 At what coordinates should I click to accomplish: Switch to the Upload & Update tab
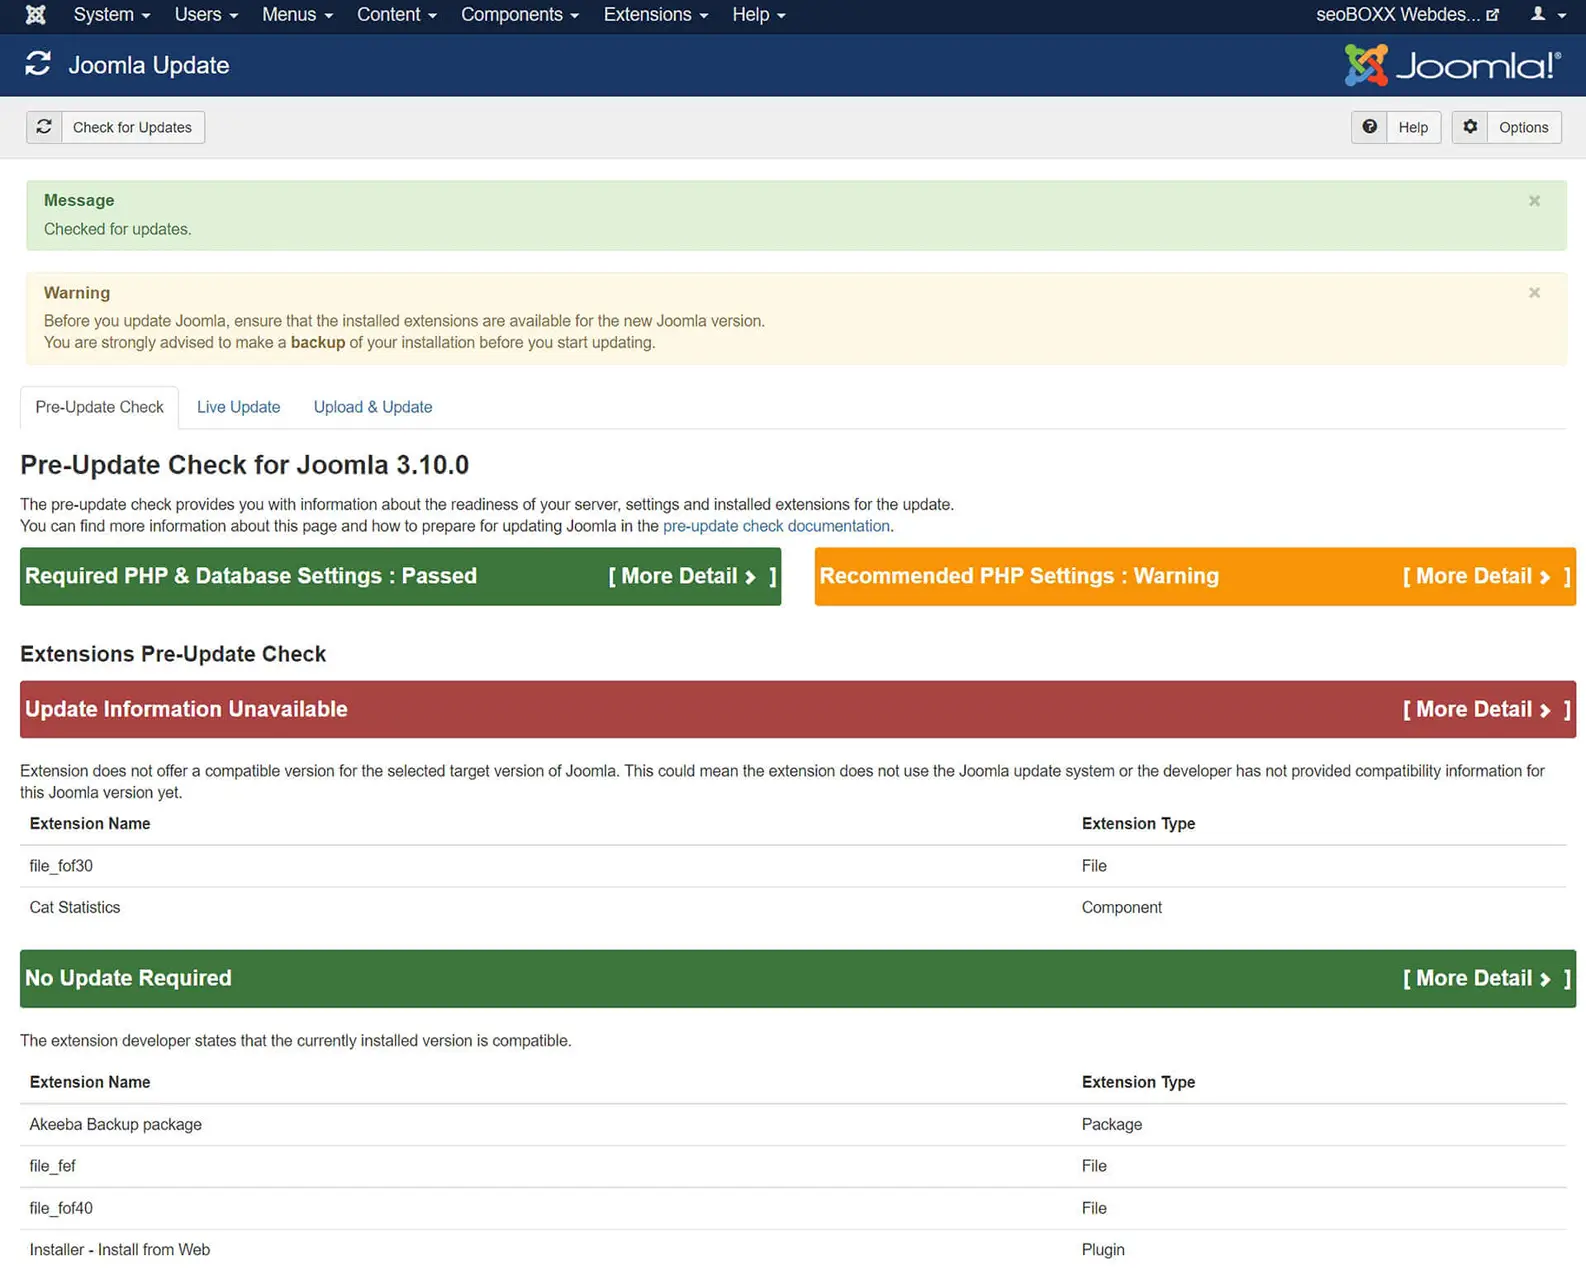pos(373,407)
